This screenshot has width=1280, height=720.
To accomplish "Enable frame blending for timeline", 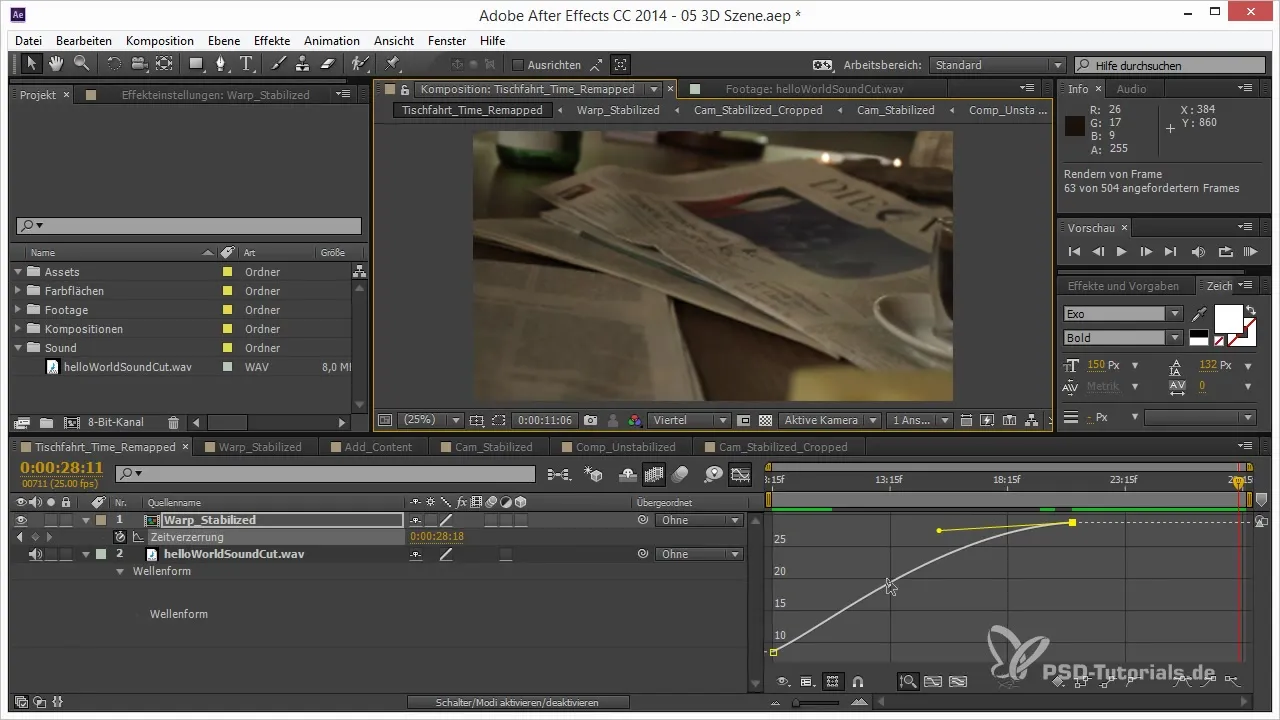I will tap(655, 474).
